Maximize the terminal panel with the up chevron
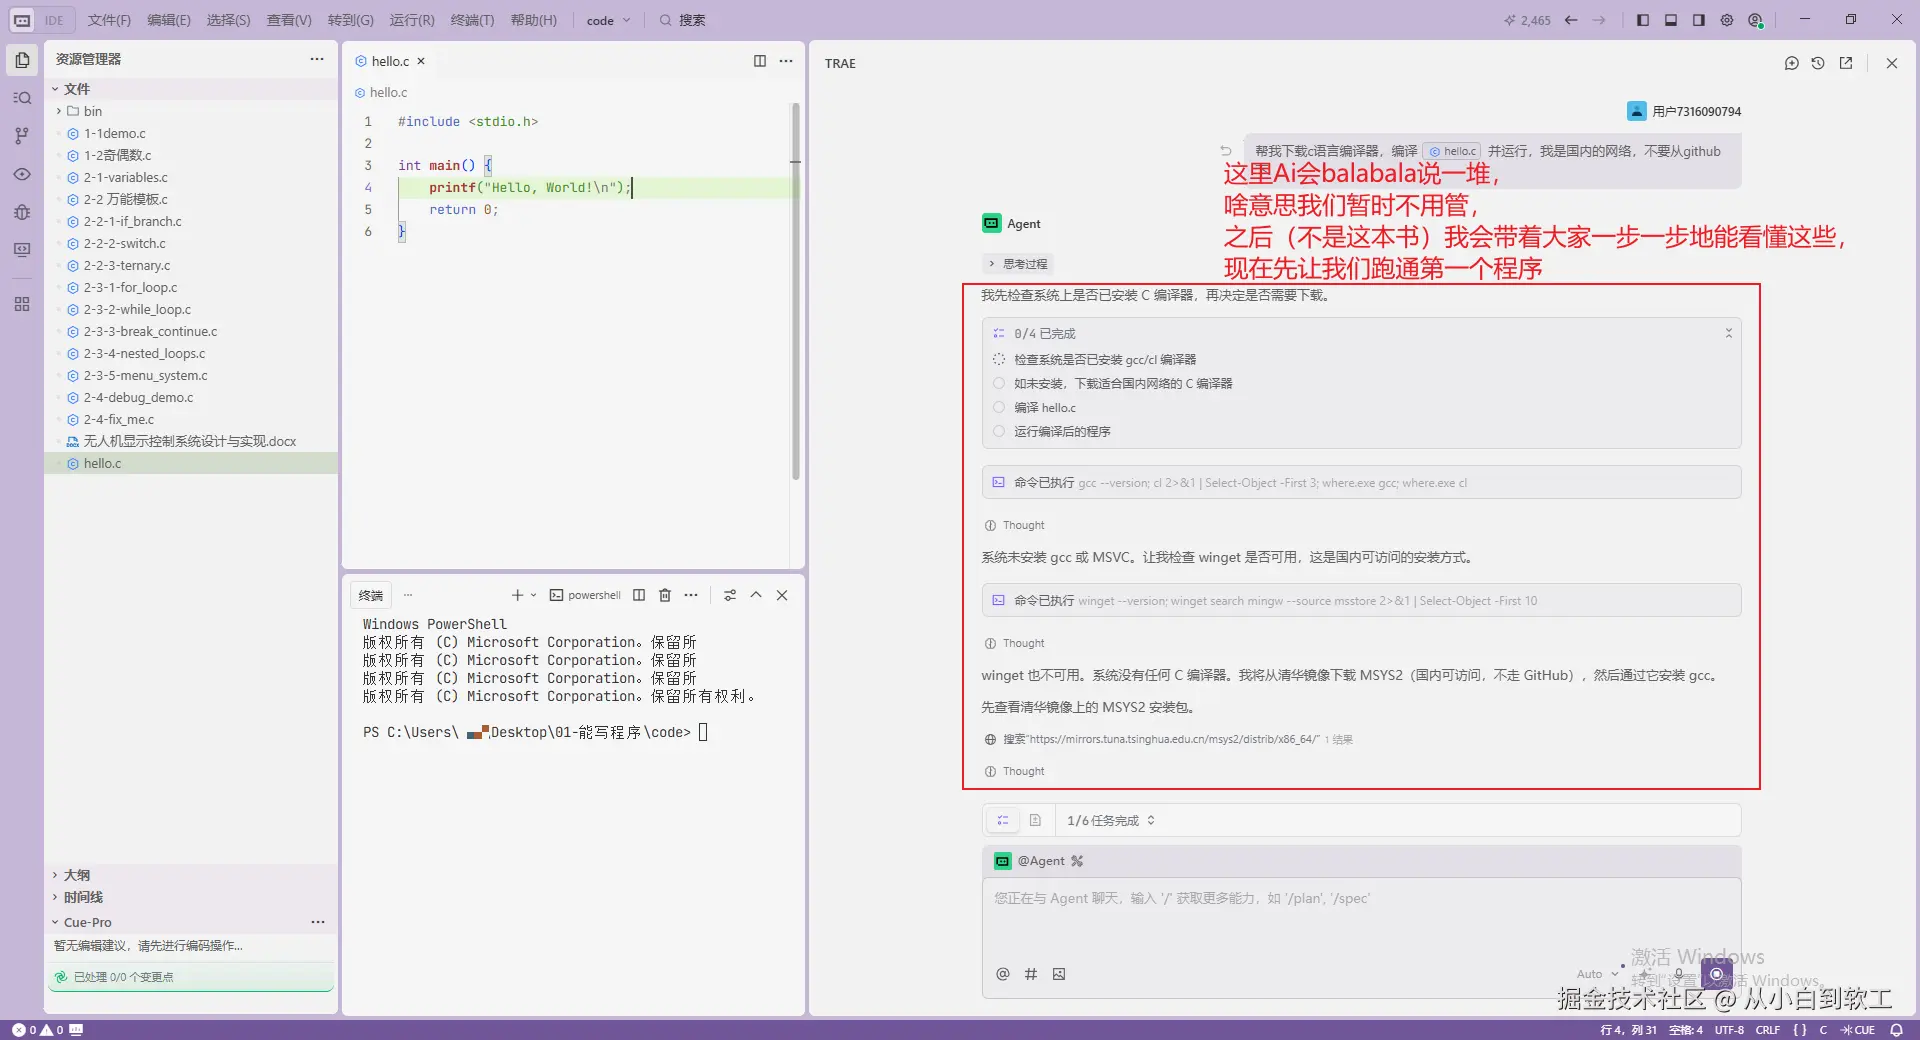The height and width of the screenshot is (1040, 1920). pyautogui.click(x=756, y=595)
